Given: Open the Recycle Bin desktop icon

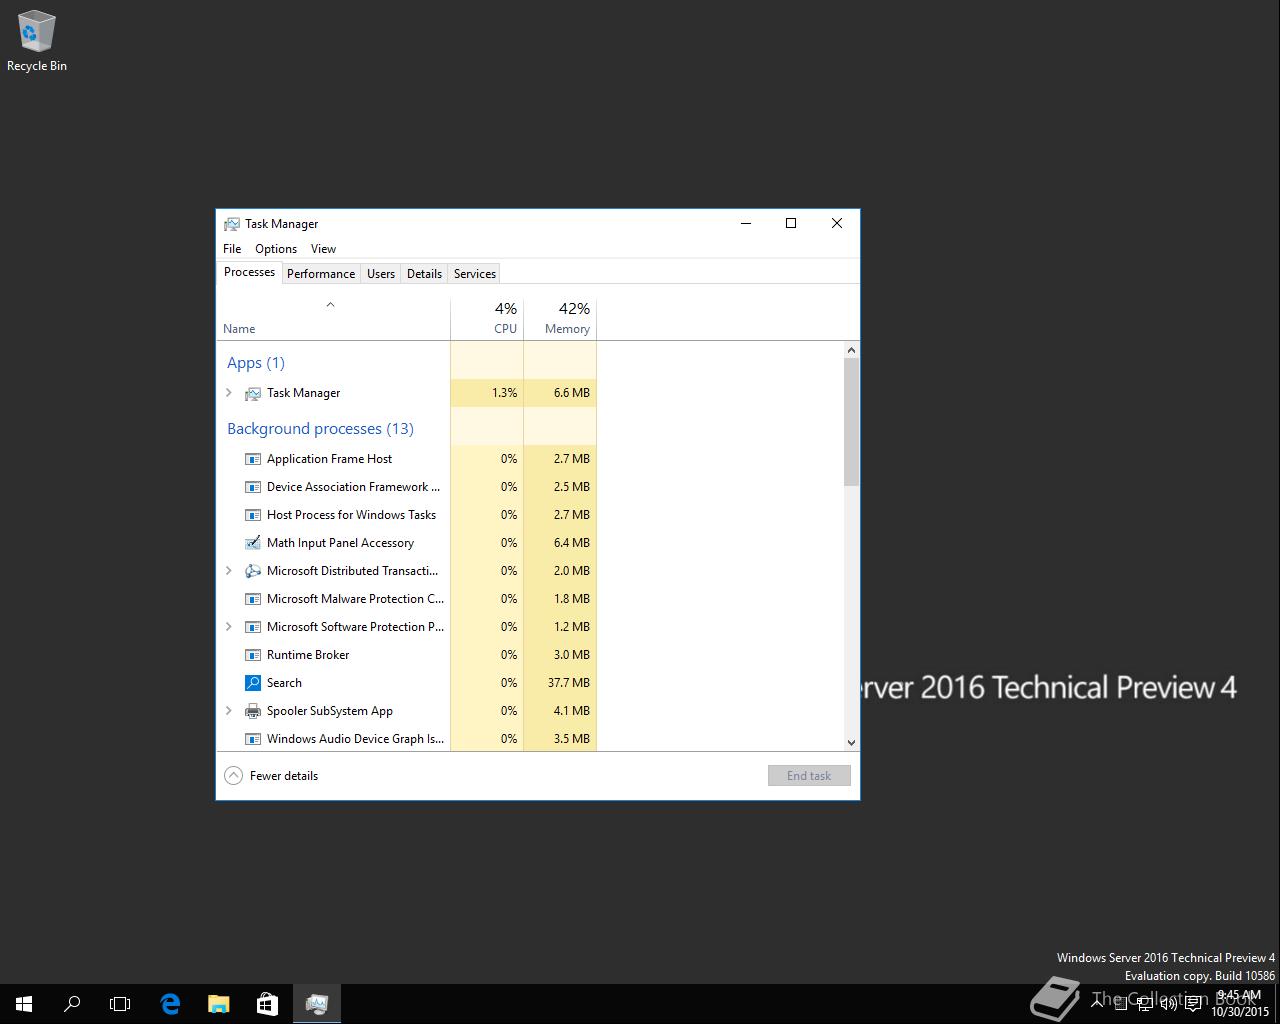Looking at the screenshot, I should pos(36,41).
